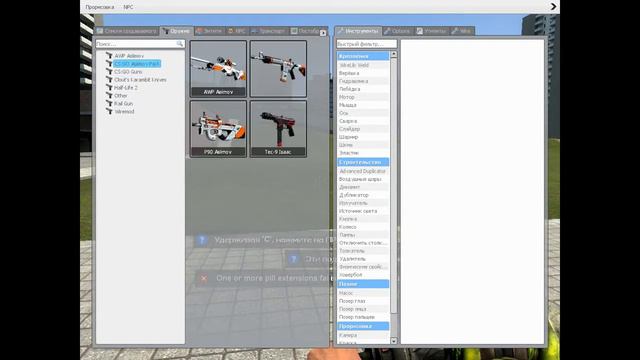Focus the Поиск search field
The image size is (640, 360).
[140, 44]
